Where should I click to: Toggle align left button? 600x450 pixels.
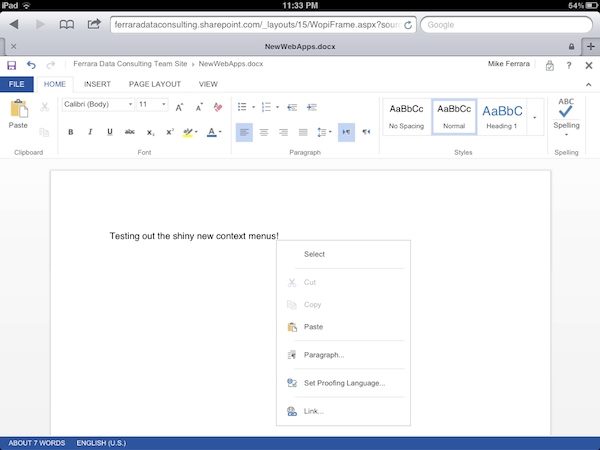244,132
